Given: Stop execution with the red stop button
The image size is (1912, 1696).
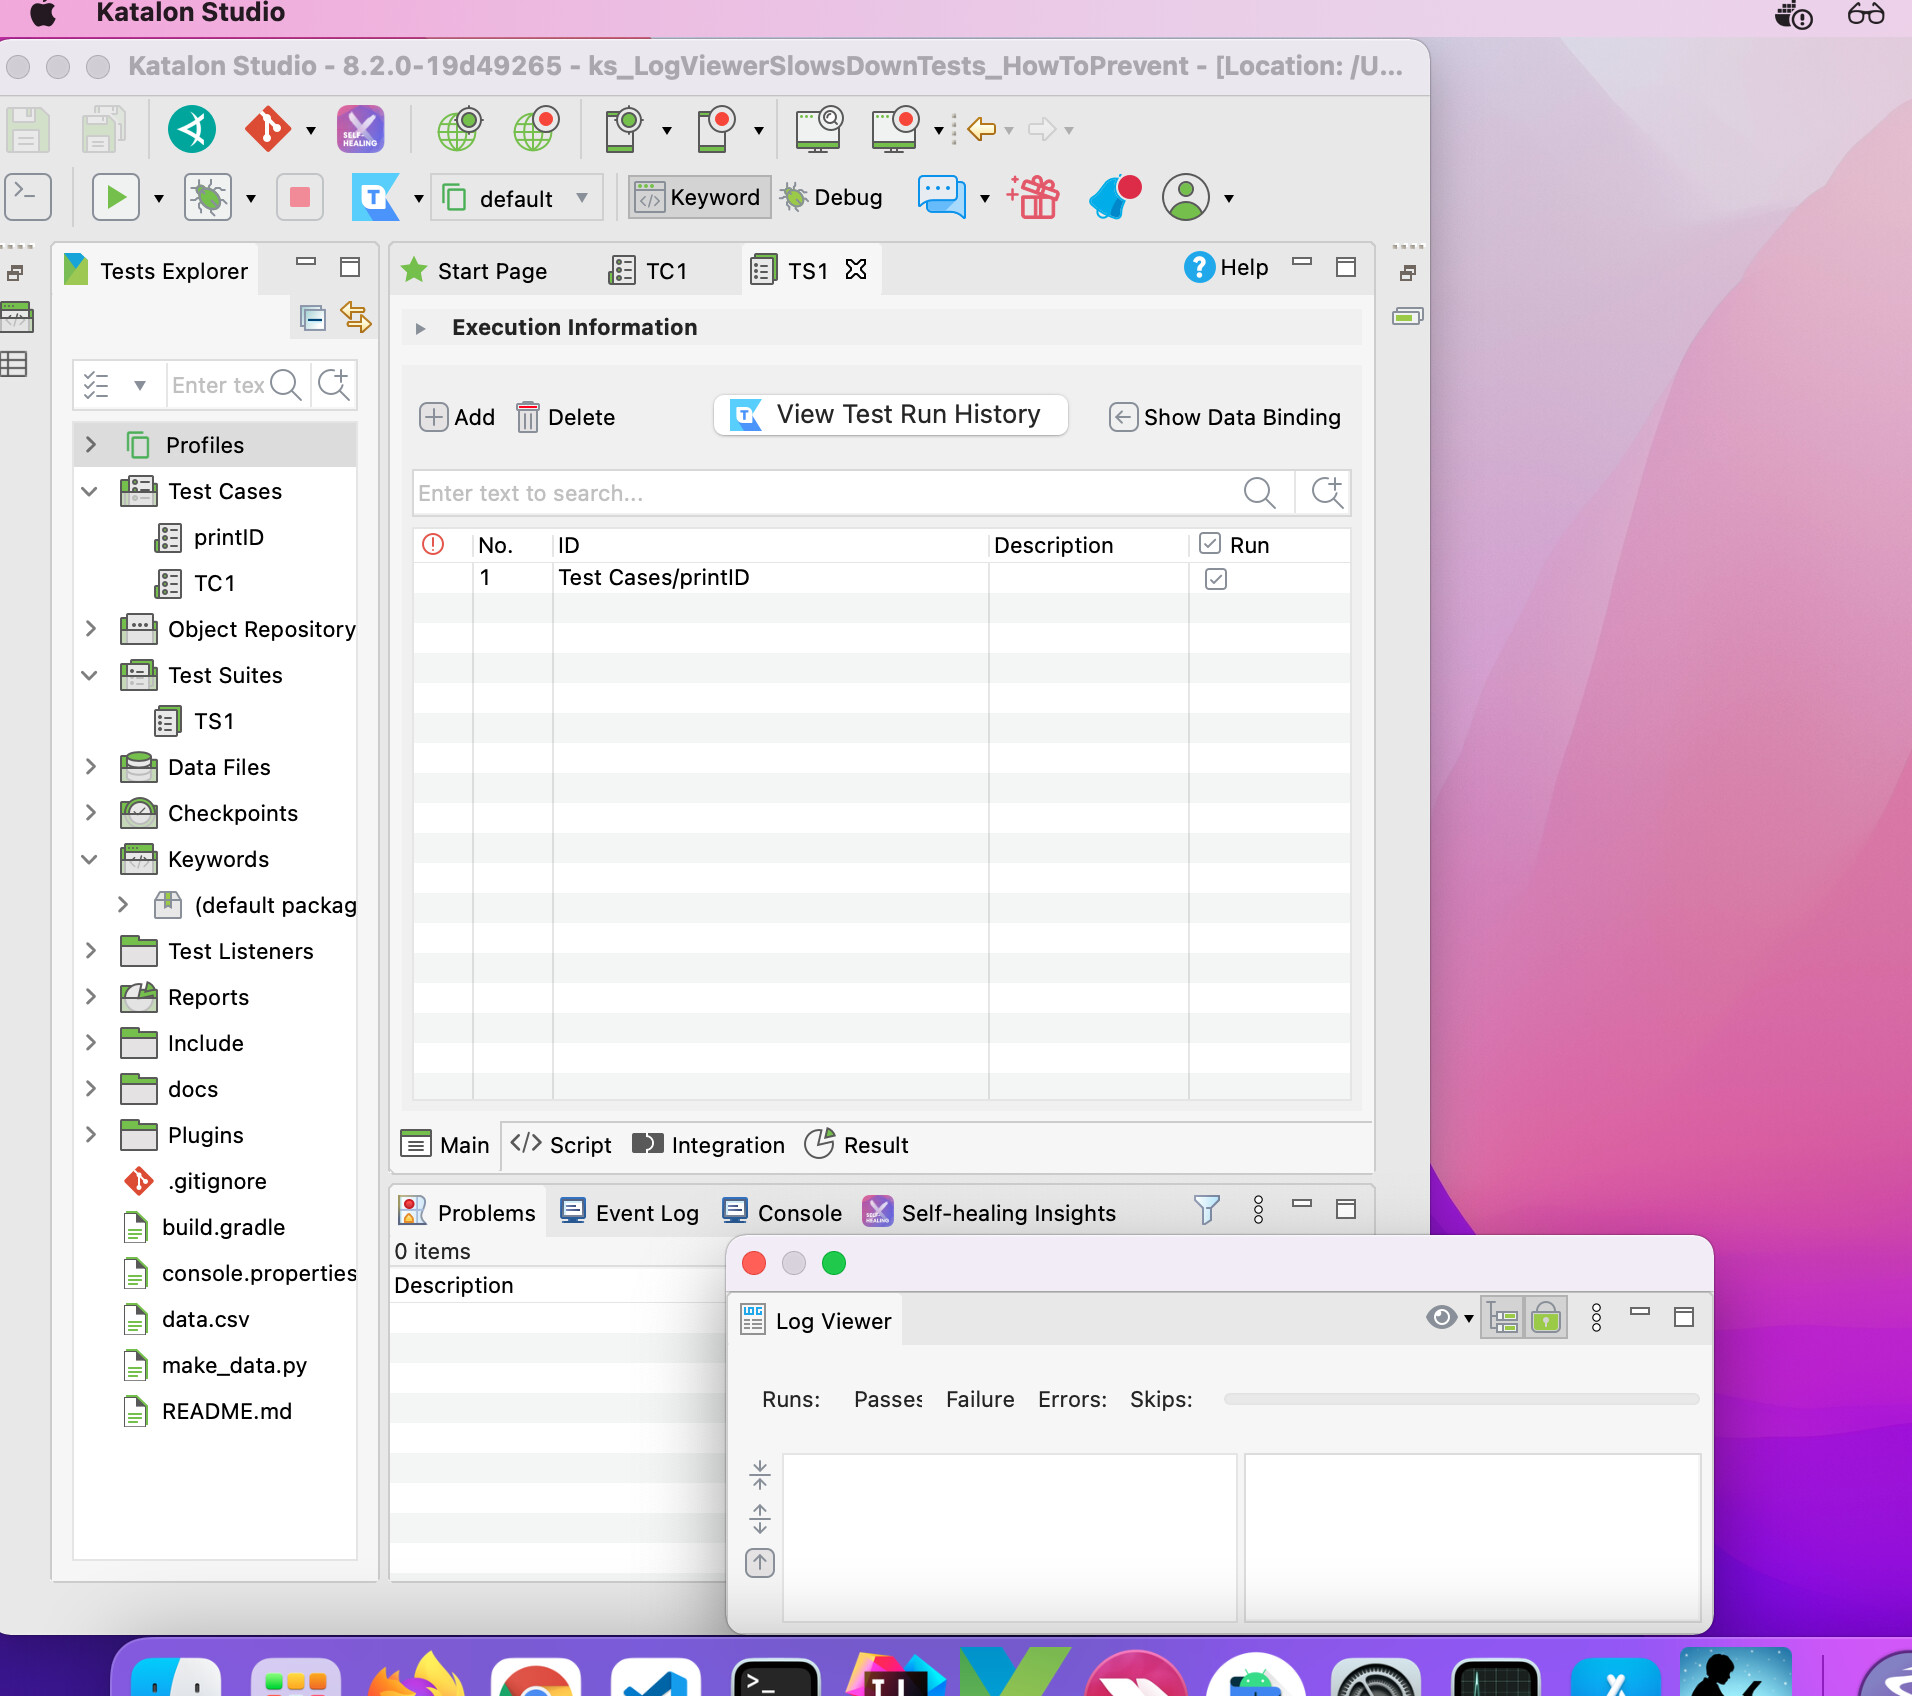Looking at the screenshot, I should (299, 197).
